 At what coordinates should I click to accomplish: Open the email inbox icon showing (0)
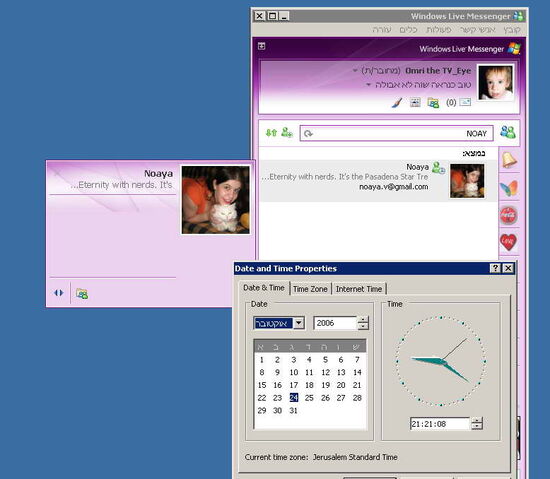(x=465, y=102)
